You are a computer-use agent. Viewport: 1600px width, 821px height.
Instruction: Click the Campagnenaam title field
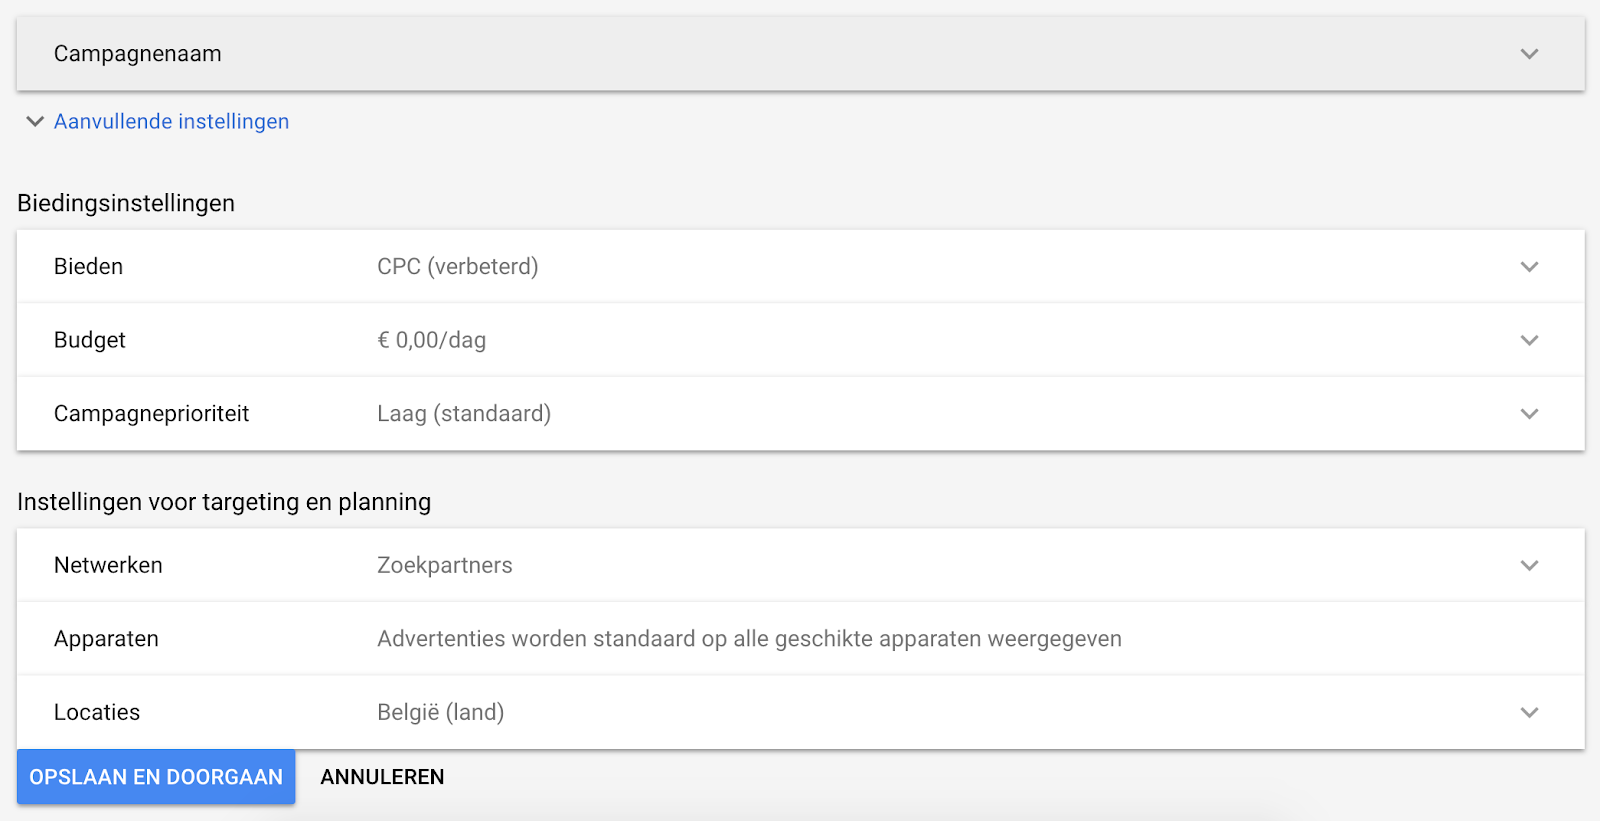pos(138,54)
